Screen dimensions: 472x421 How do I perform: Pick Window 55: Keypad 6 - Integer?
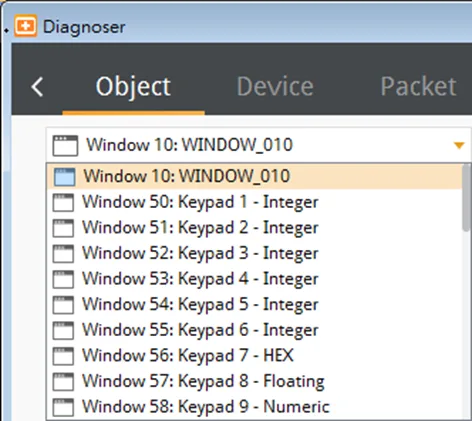(x=254, y=331)
